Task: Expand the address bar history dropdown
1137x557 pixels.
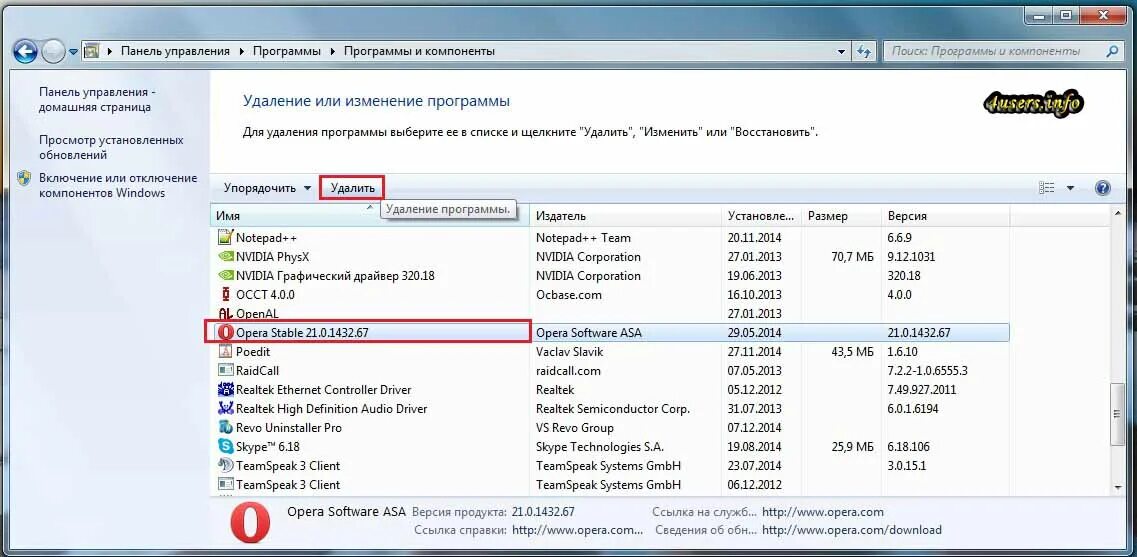Action: (840, 51)
